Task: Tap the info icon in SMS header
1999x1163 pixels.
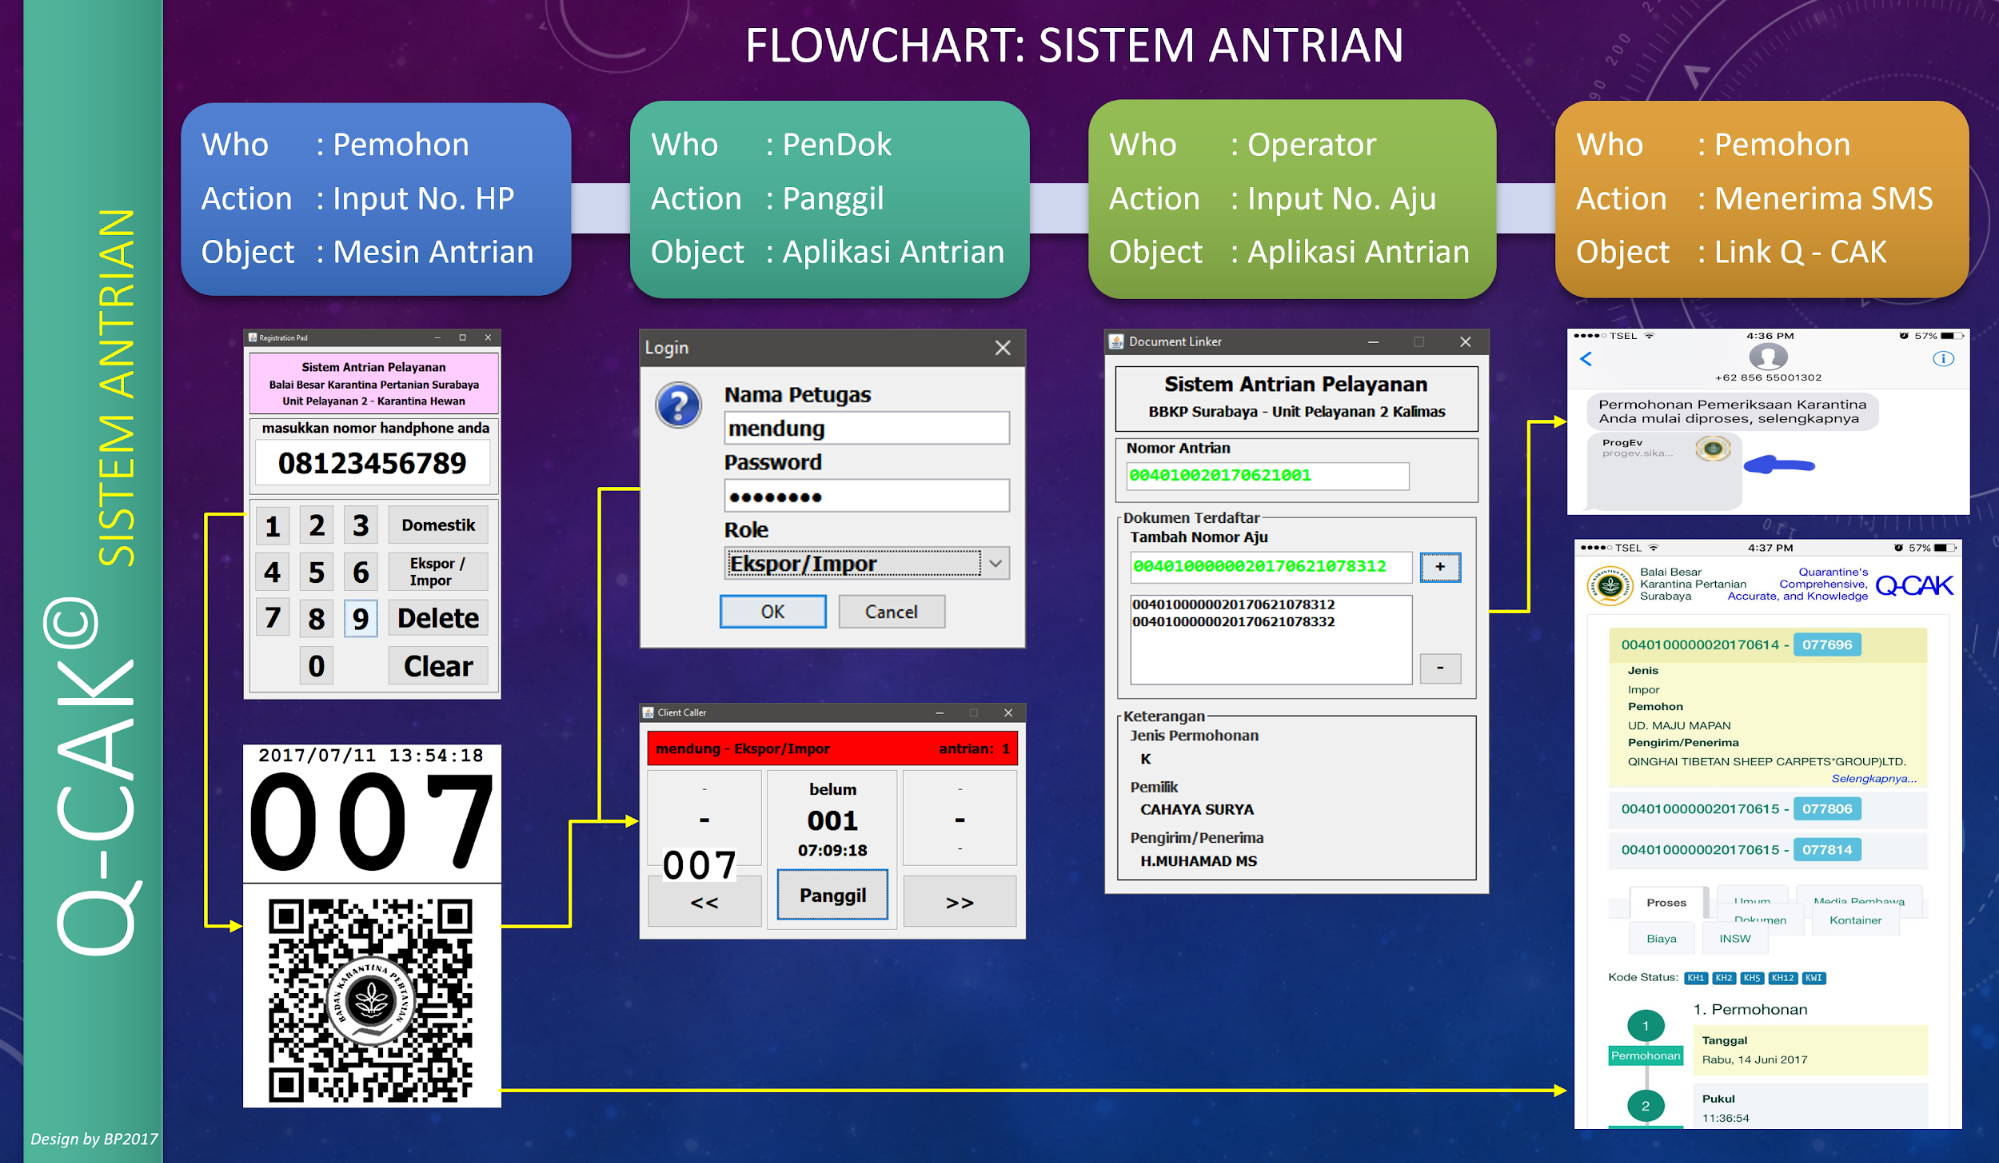Action: click(1943, 359)
